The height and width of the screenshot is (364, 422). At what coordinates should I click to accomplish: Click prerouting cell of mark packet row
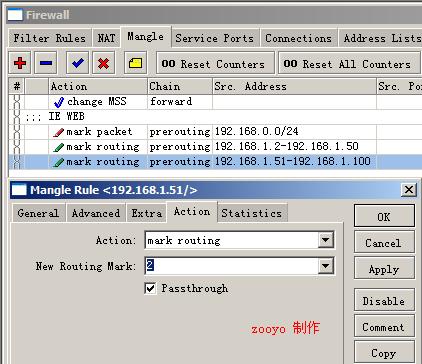pyautogui.click(x=180, y=132)
